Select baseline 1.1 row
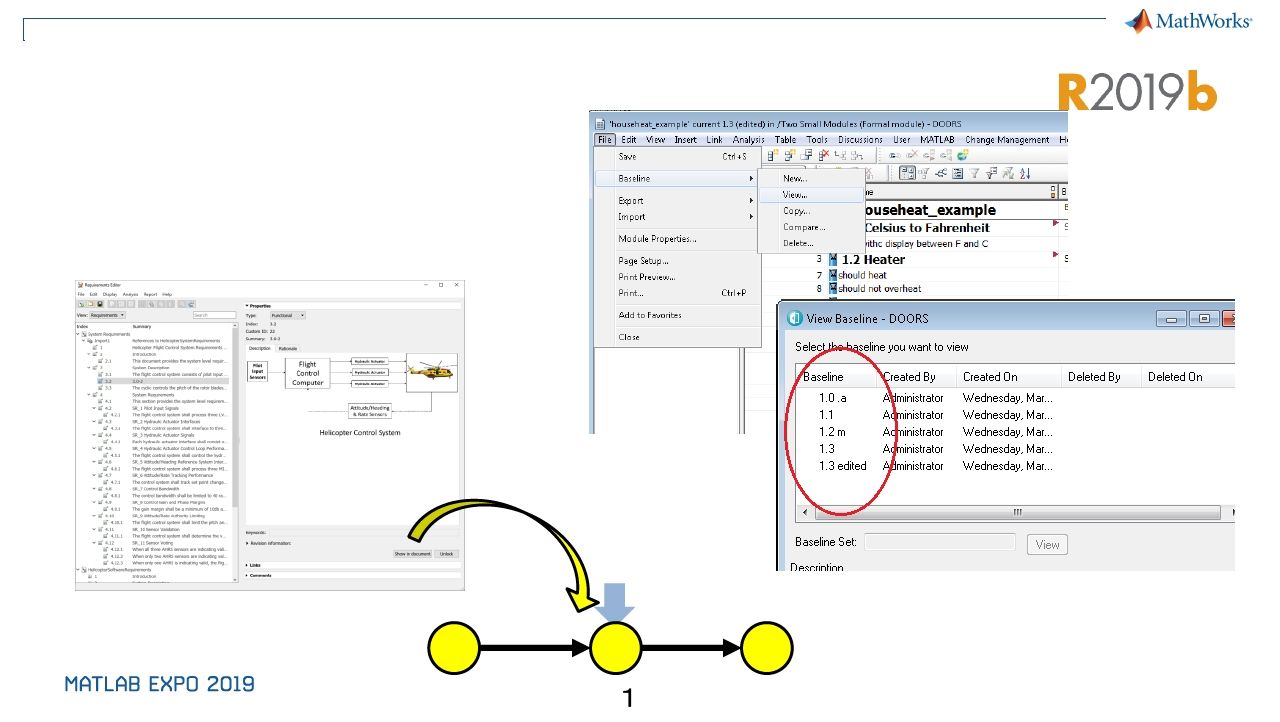1280x722 pixels. [1015, 414]
